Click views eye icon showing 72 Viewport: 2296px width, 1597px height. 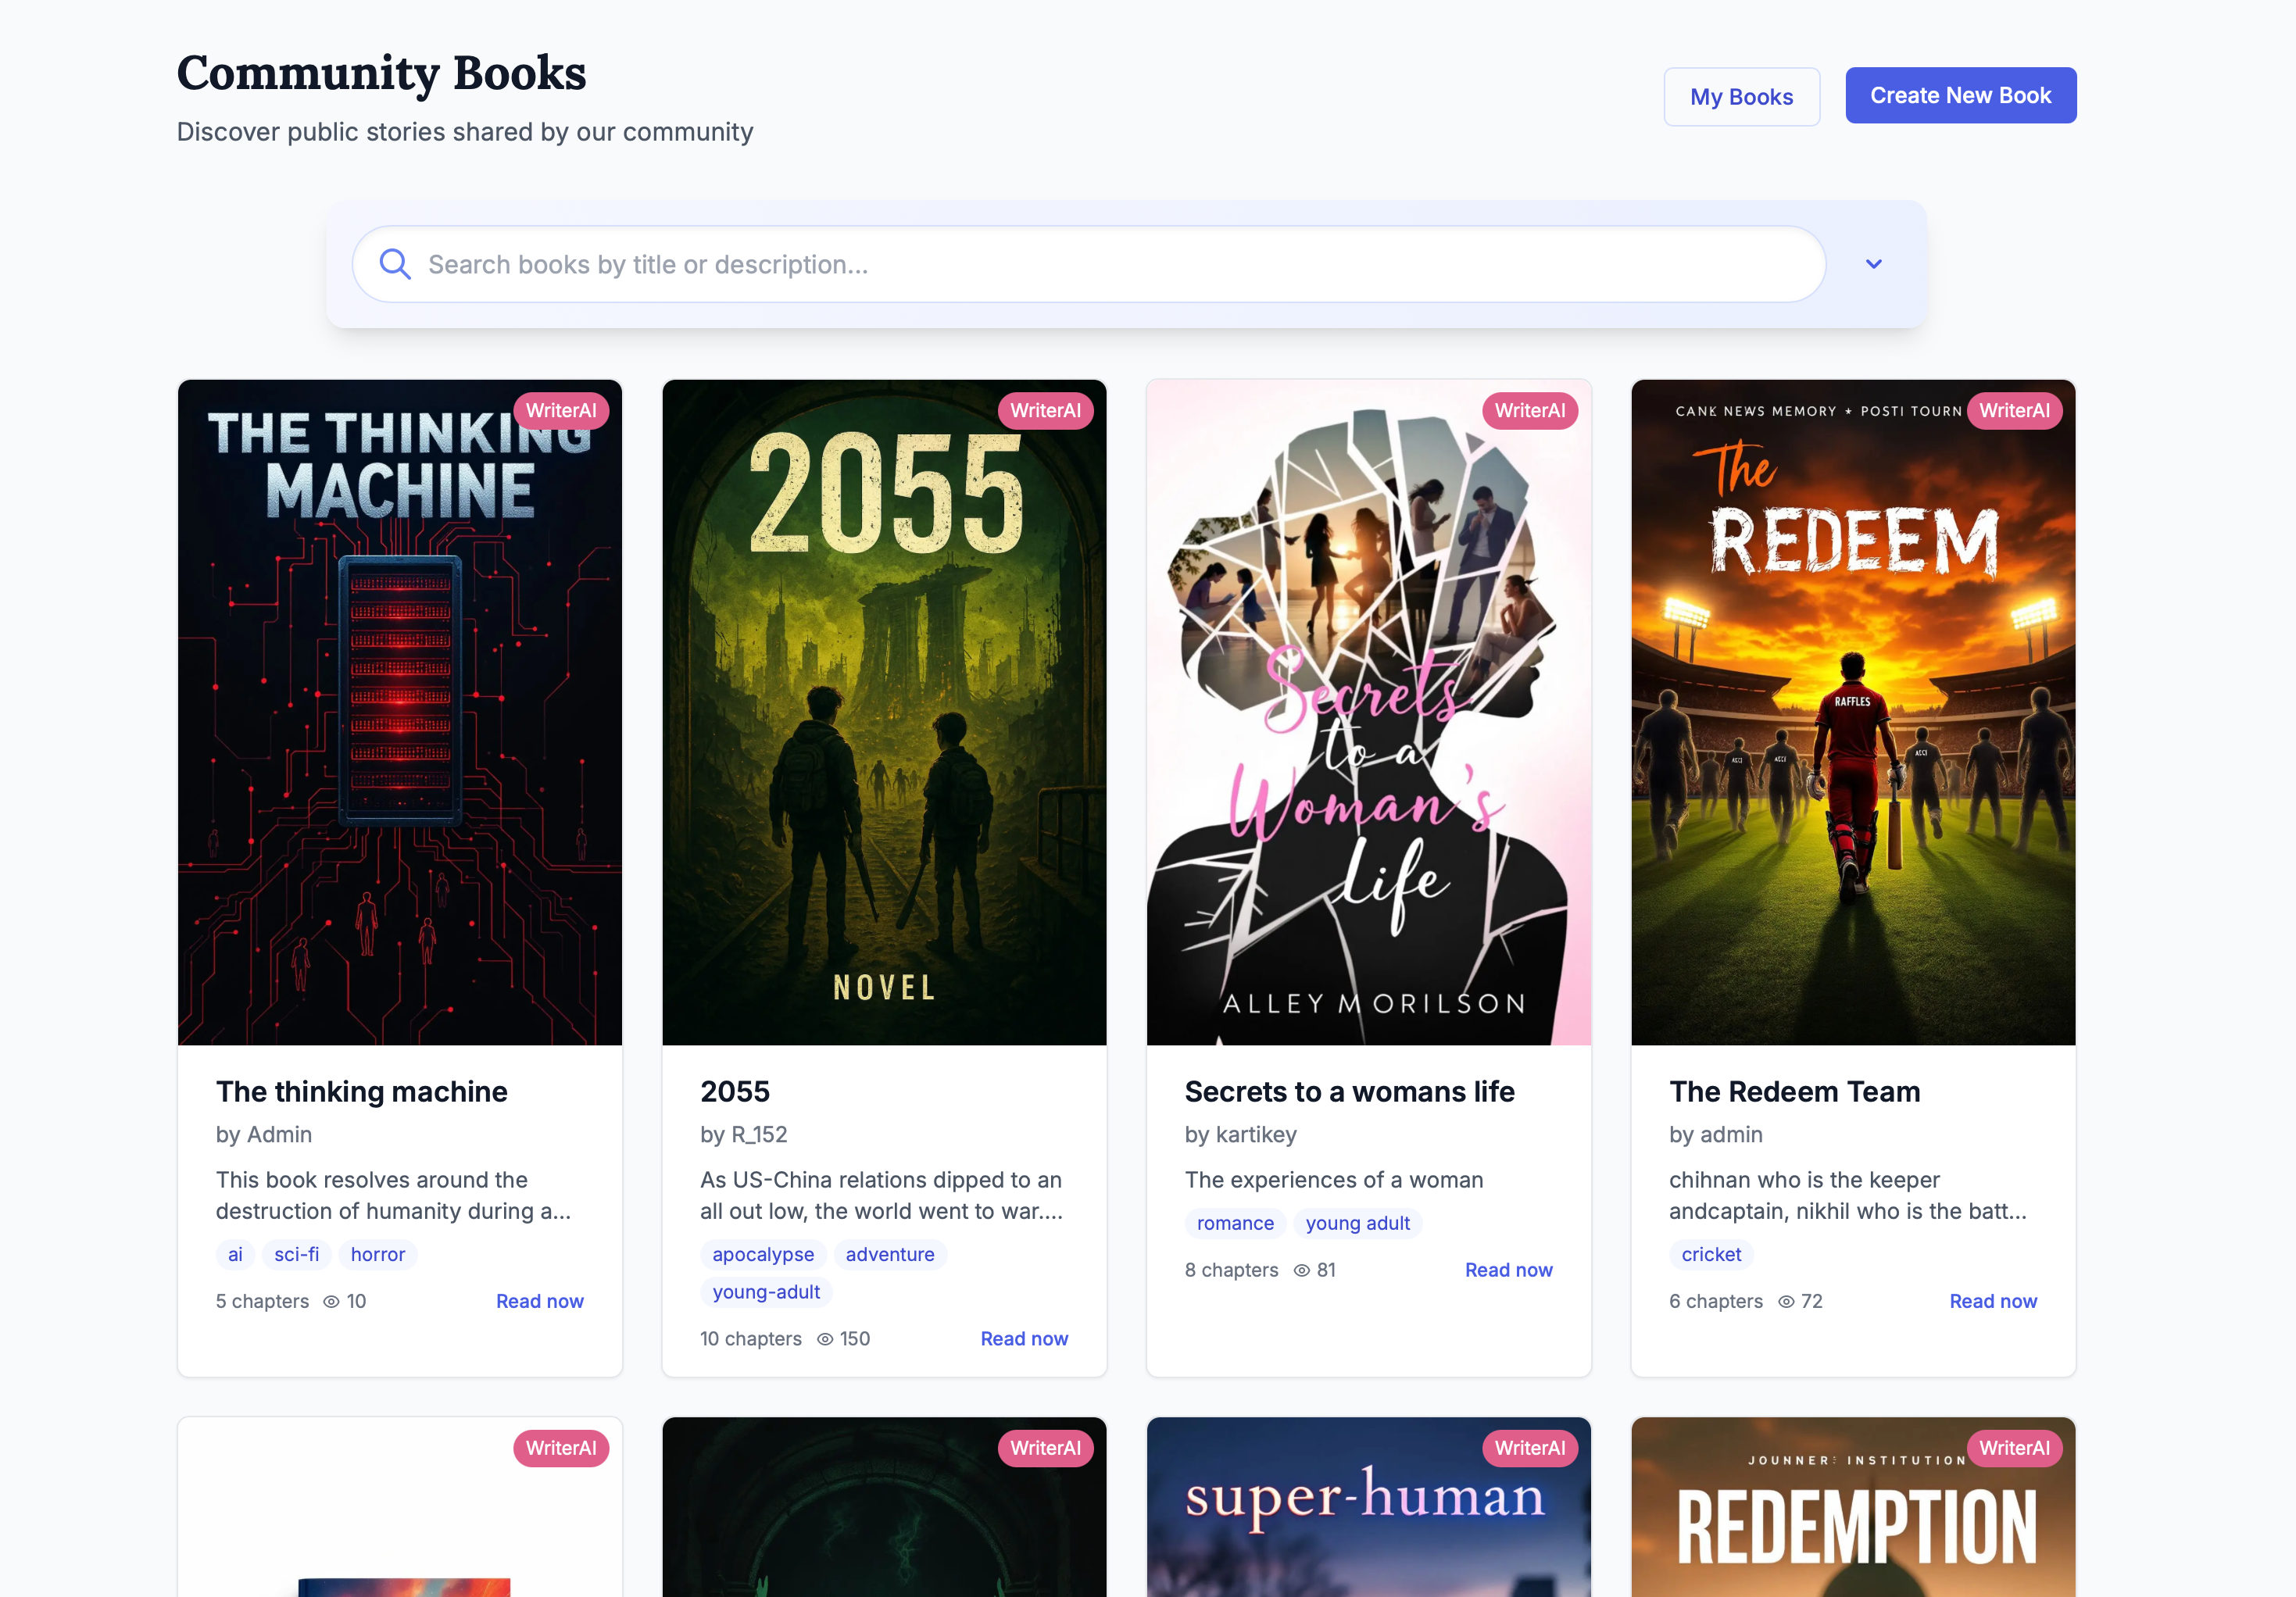pos(1786,1302)
